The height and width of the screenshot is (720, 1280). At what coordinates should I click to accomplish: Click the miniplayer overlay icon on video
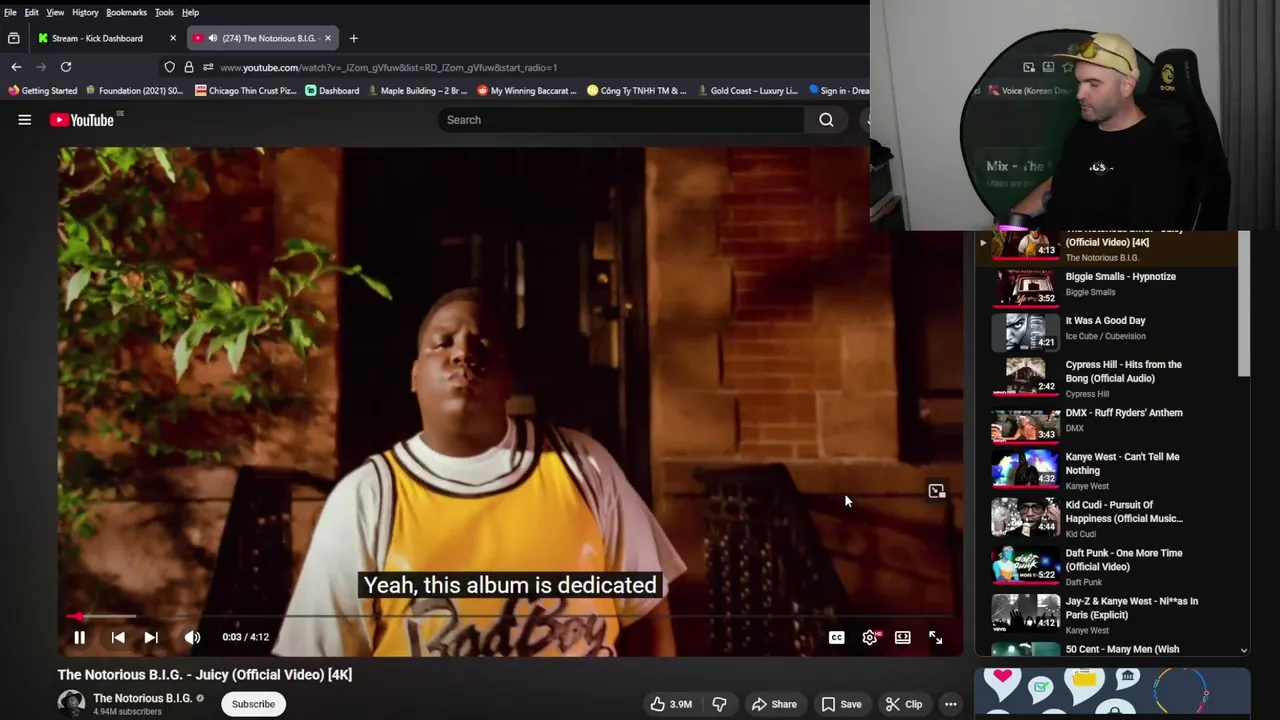click(x=936, y=491)
